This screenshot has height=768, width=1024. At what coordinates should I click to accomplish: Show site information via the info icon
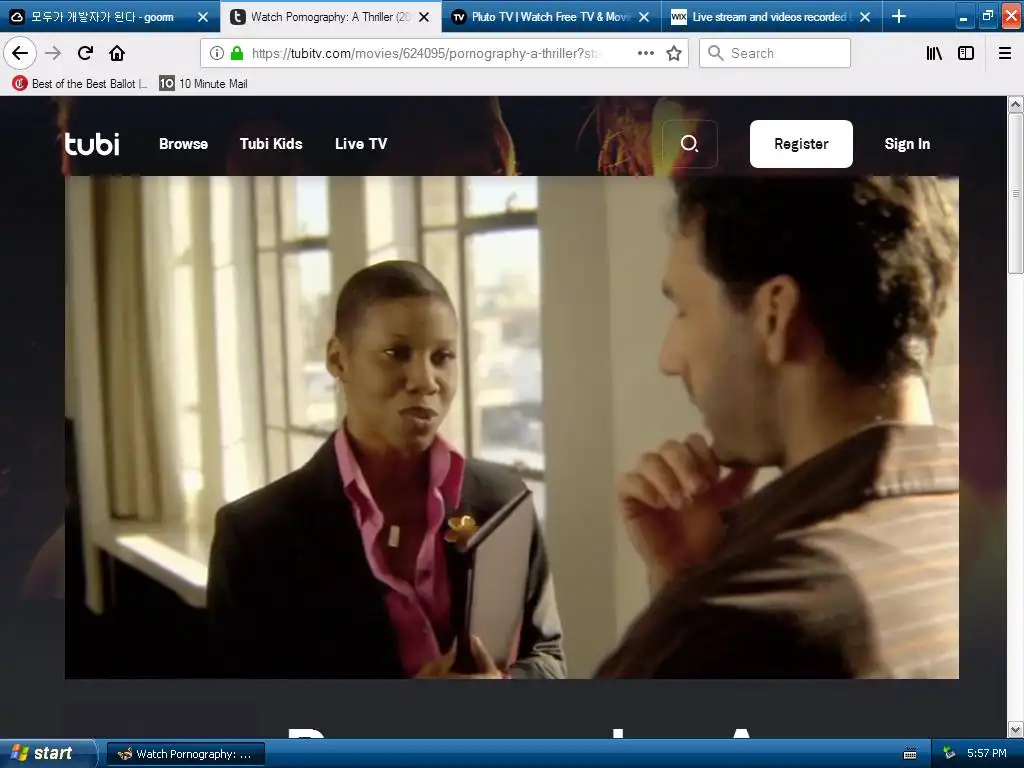click(x=216, y=53)
